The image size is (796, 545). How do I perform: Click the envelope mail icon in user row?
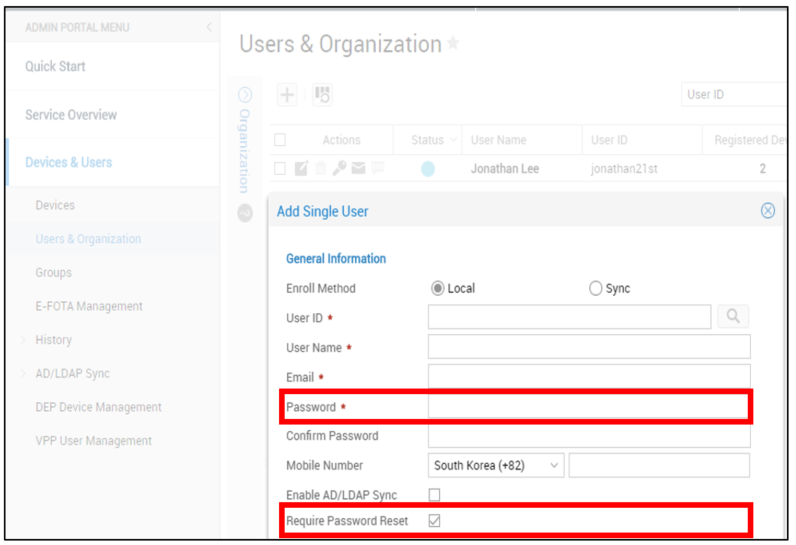tap(358, 168)
